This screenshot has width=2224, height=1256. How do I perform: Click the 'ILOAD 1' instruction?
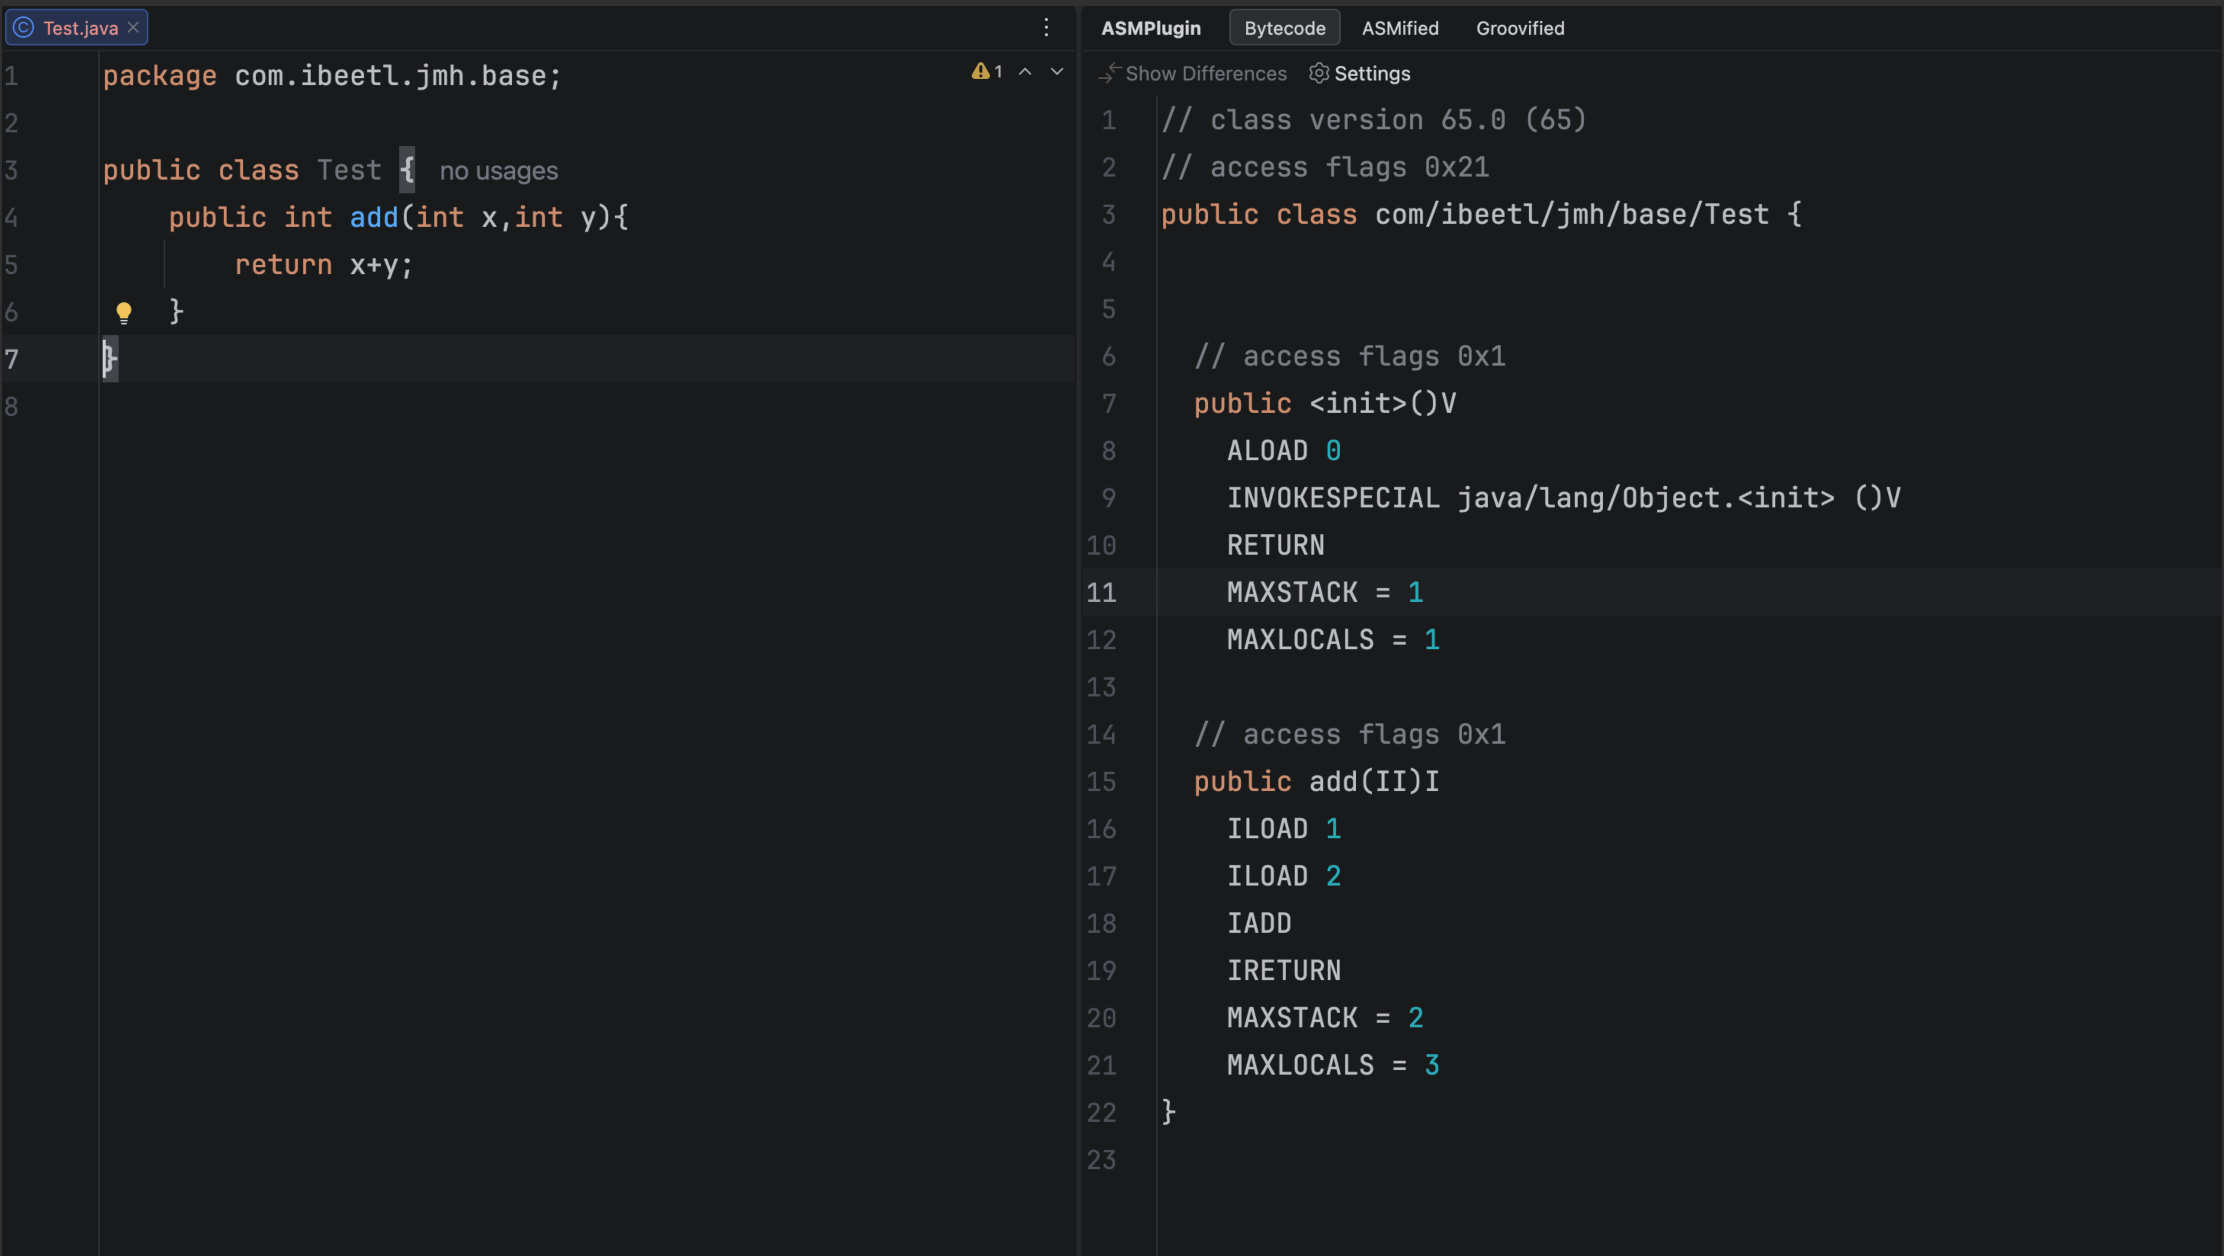(x=1284, y=829)
